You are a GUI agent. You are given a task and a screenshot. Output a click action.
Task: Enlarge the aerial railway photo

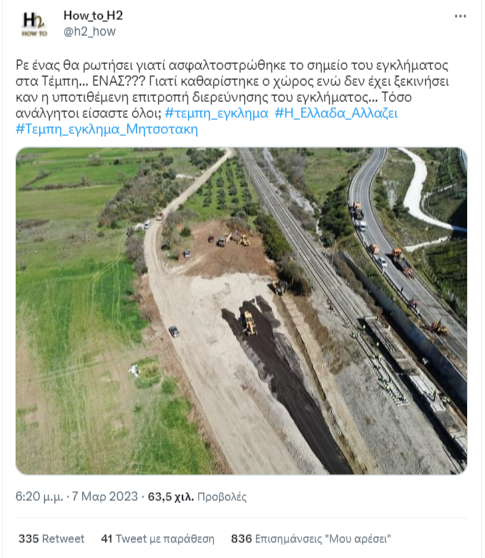241,311
